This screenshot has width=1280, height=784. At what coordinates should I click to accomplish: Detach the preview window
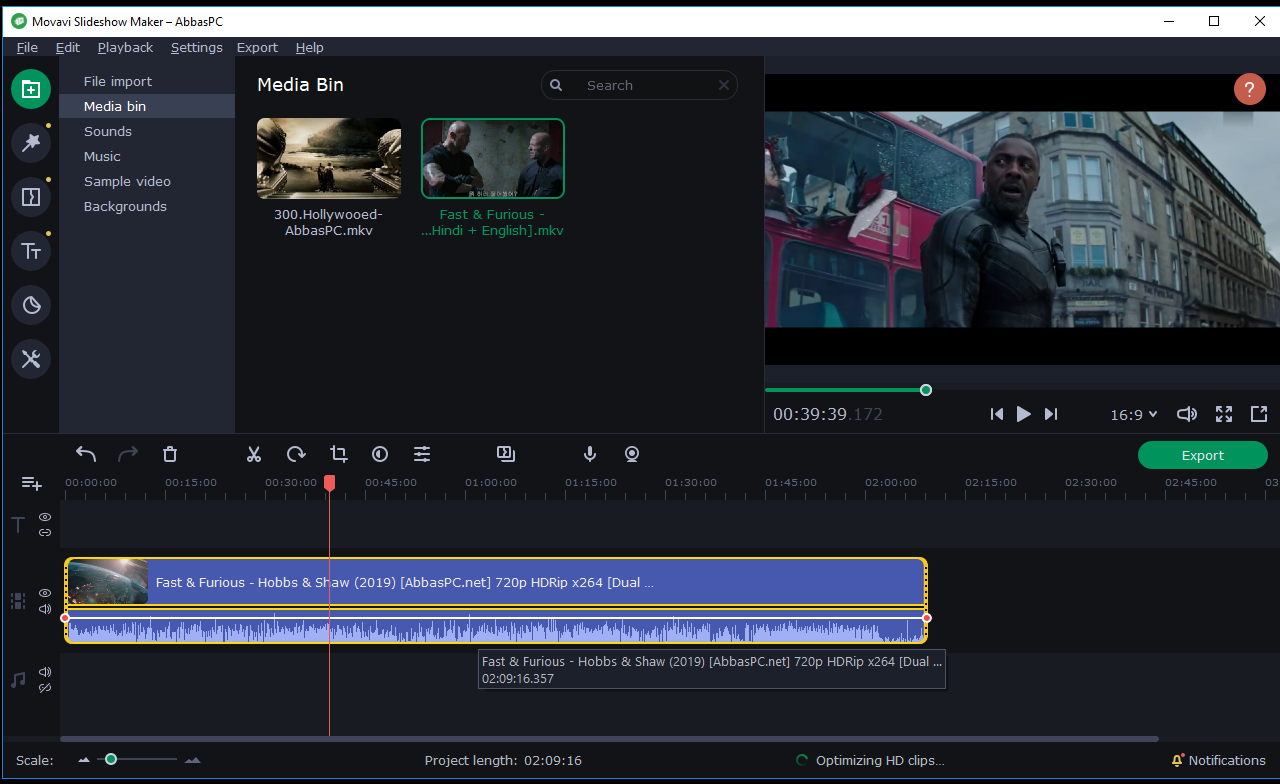pos(1259,414)
